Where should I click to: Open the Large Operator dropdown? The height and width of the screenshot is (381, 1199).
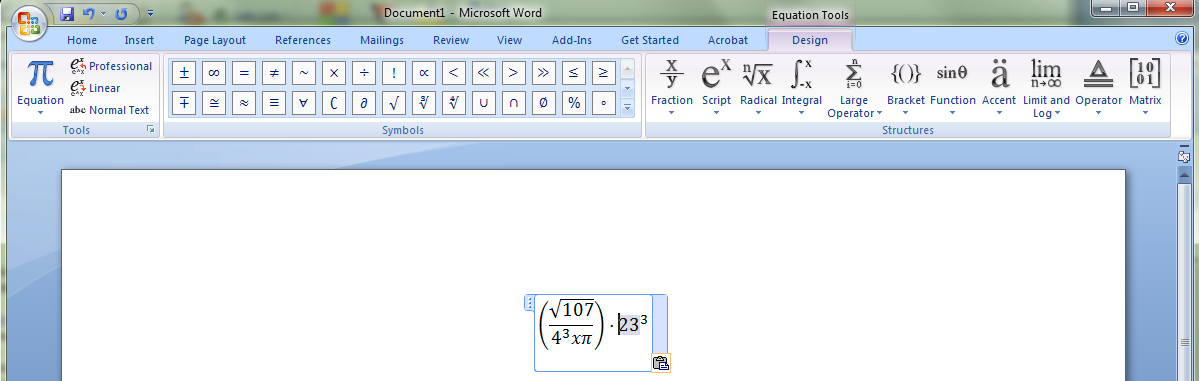(854, 89)
